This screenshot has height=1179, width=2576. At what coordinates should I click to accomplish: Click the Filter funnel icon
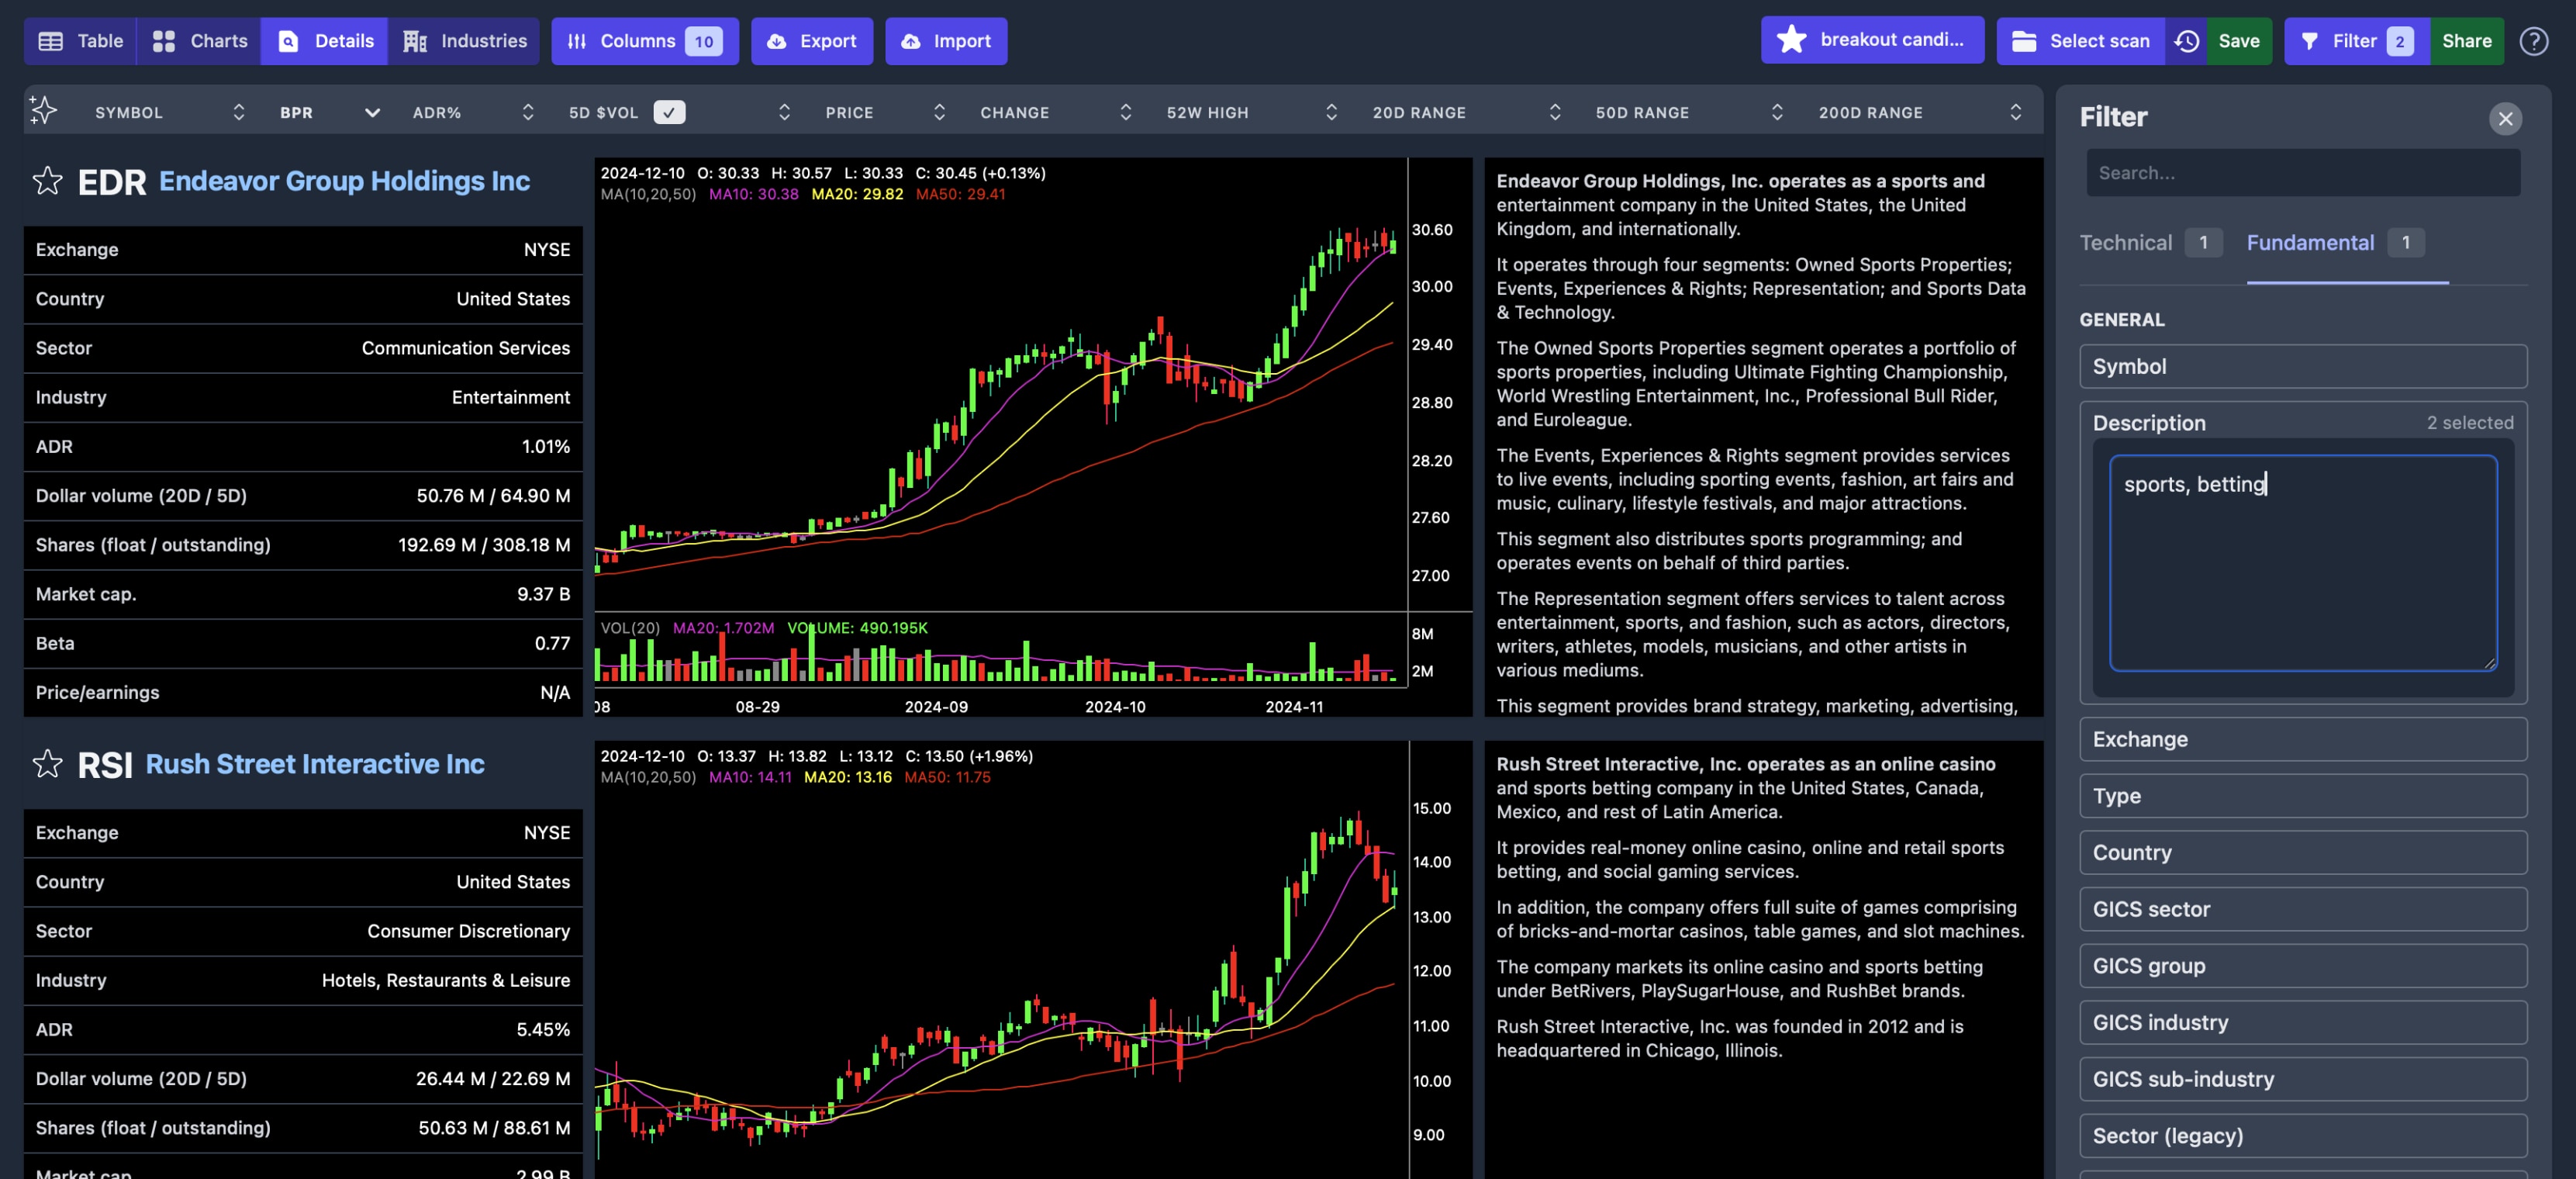tap(2309, 41)
